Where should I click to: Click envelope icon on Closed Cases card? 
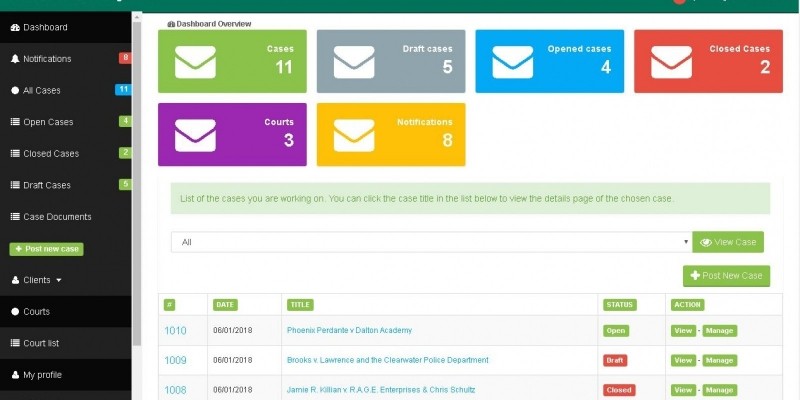click(671, 62)
